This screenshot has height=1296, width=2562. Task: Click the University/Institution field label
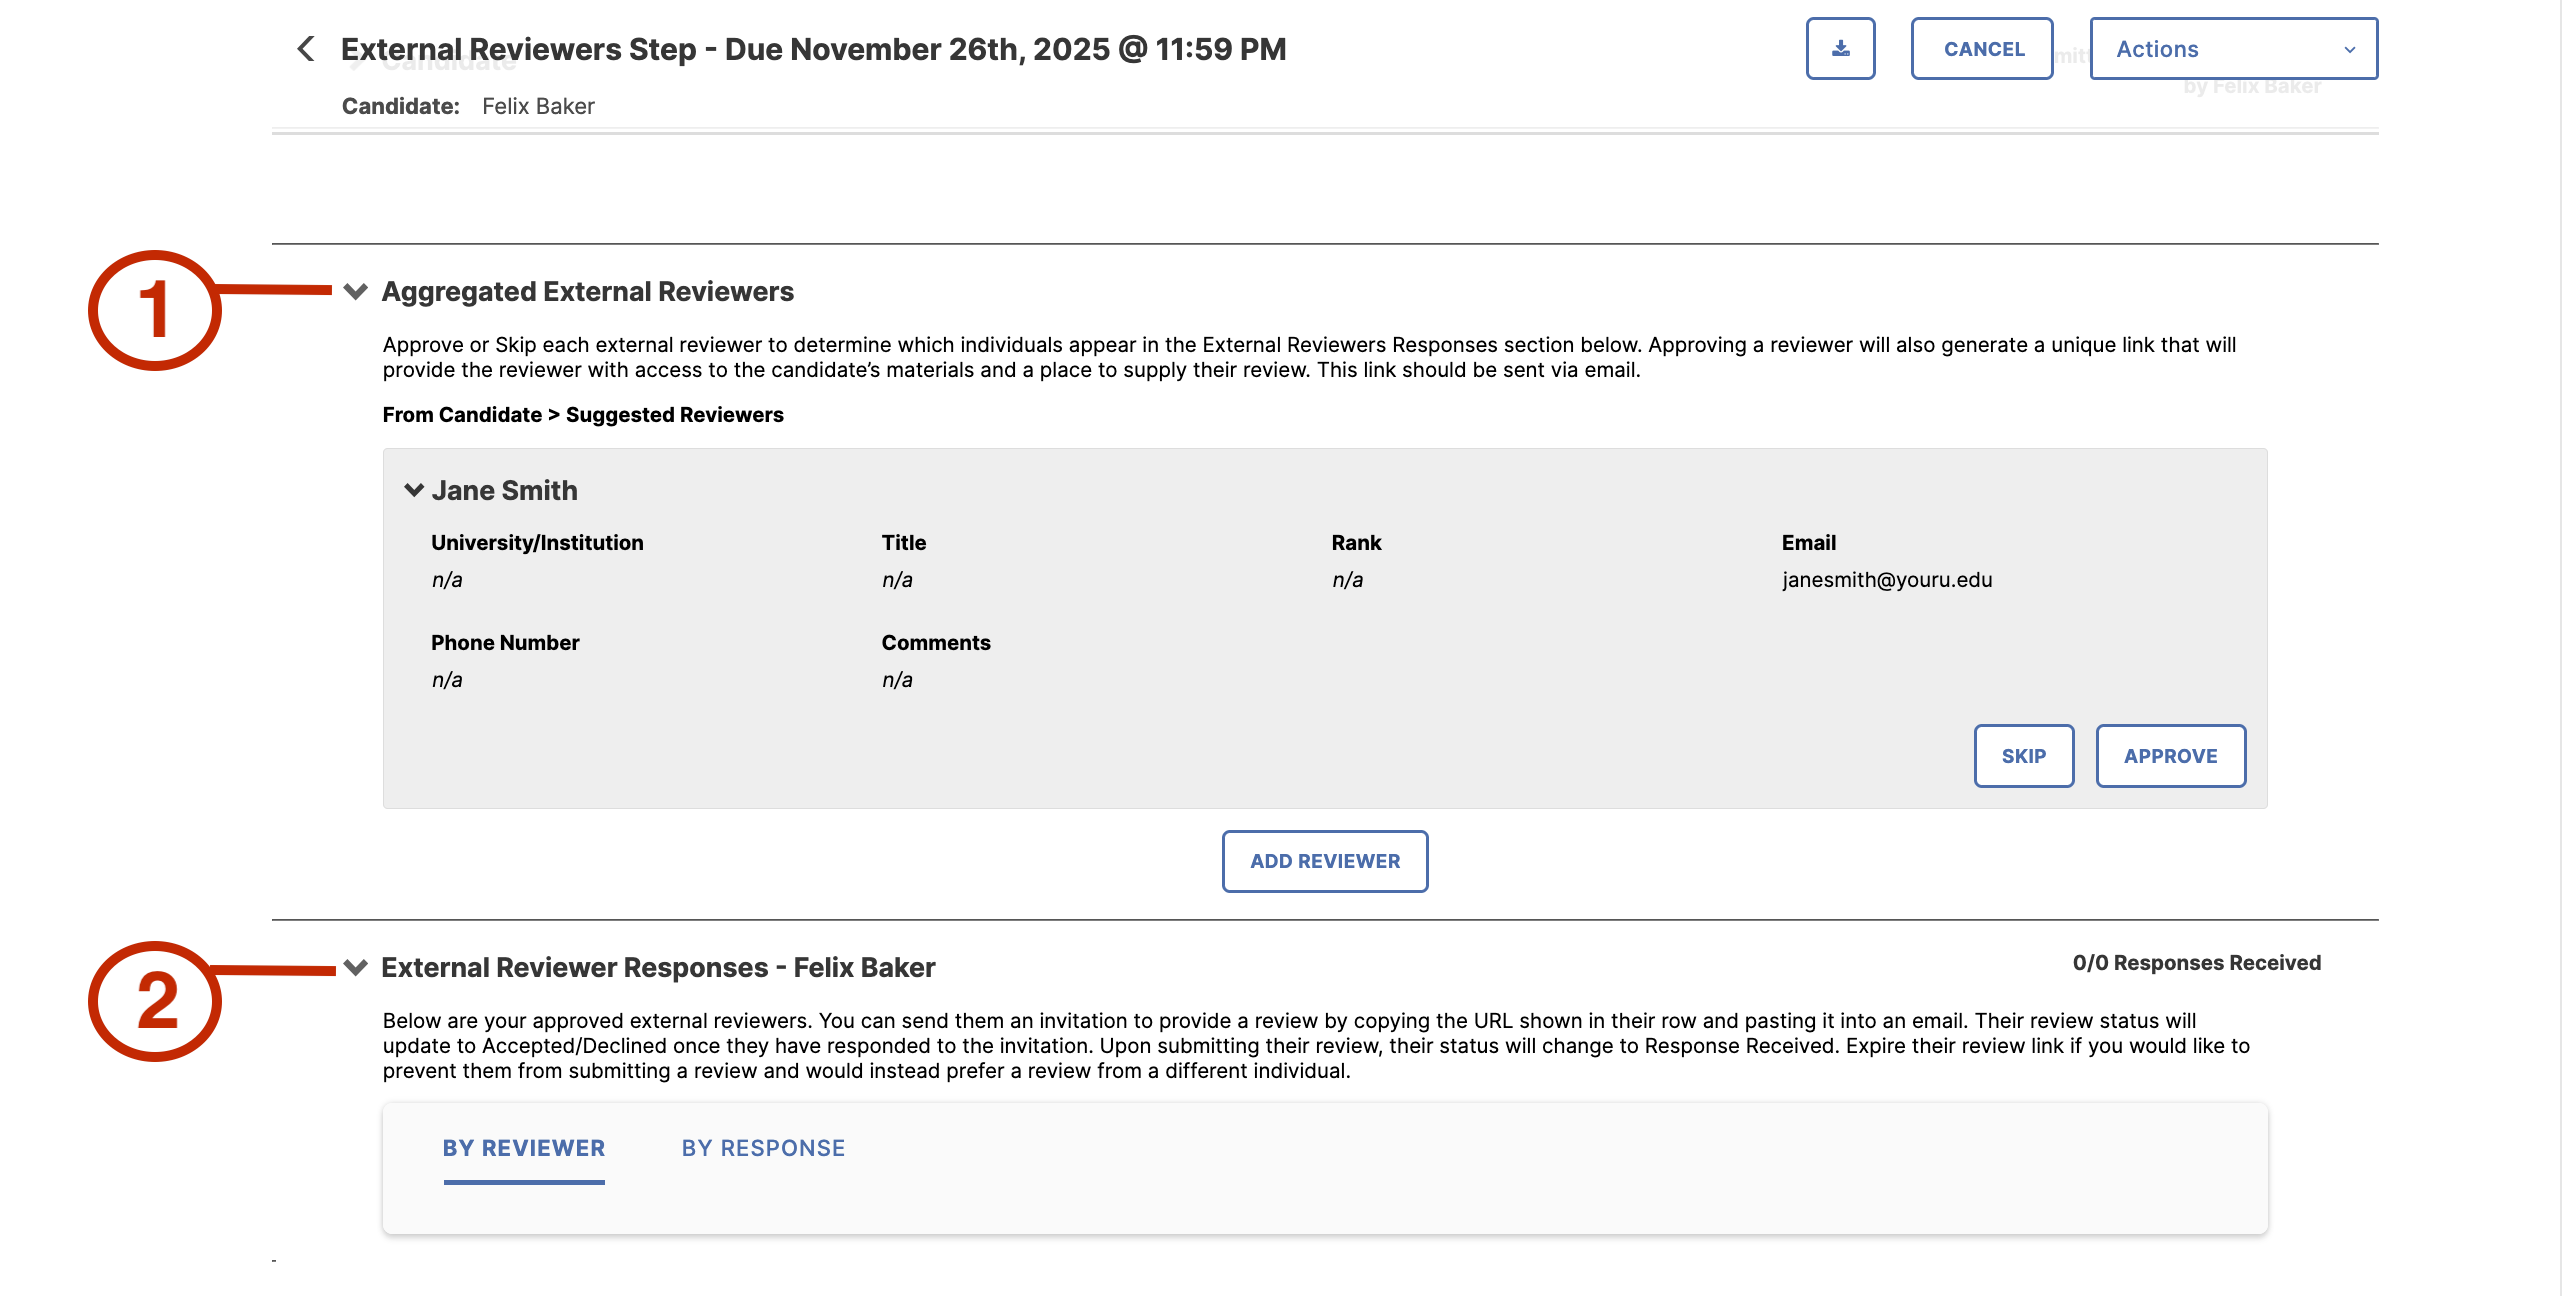tap(537, 543)
